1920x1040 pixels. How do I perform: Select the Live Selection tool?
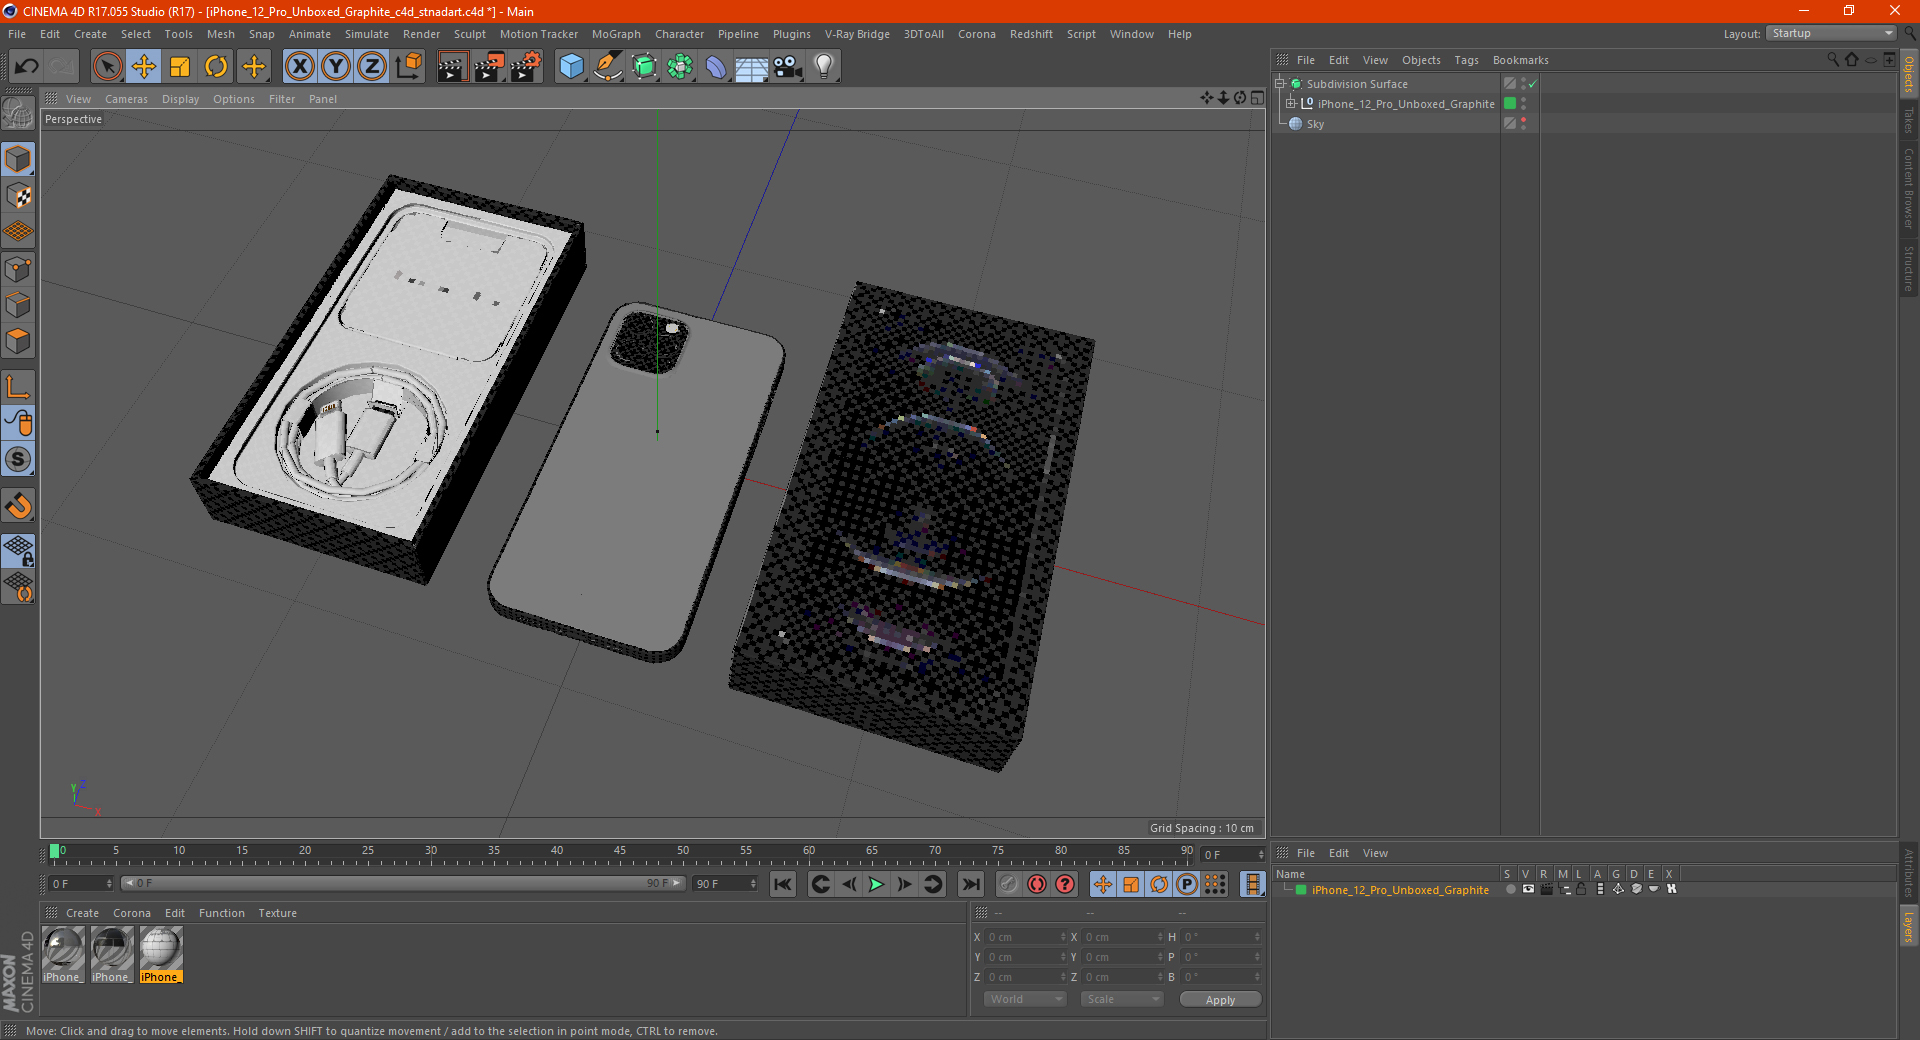tap(107, 67)
